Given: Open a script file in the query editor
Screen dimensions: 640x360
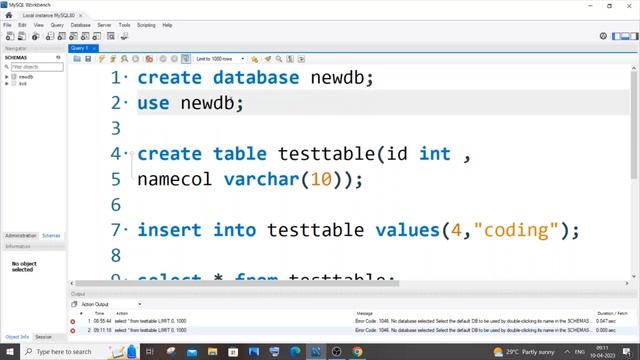Looking at the screenshot, I should 77,59.
